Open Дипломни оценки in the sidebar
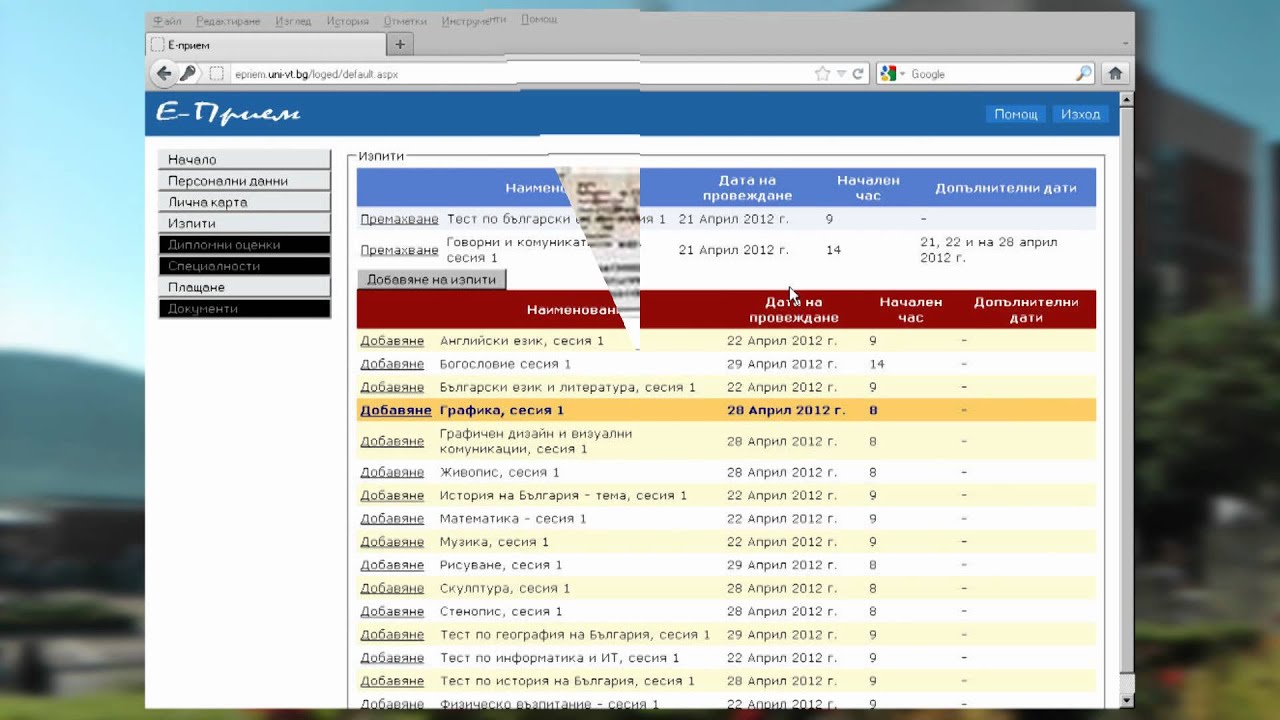Screen dimensions: 1280x720 click(x=244, y=245)
